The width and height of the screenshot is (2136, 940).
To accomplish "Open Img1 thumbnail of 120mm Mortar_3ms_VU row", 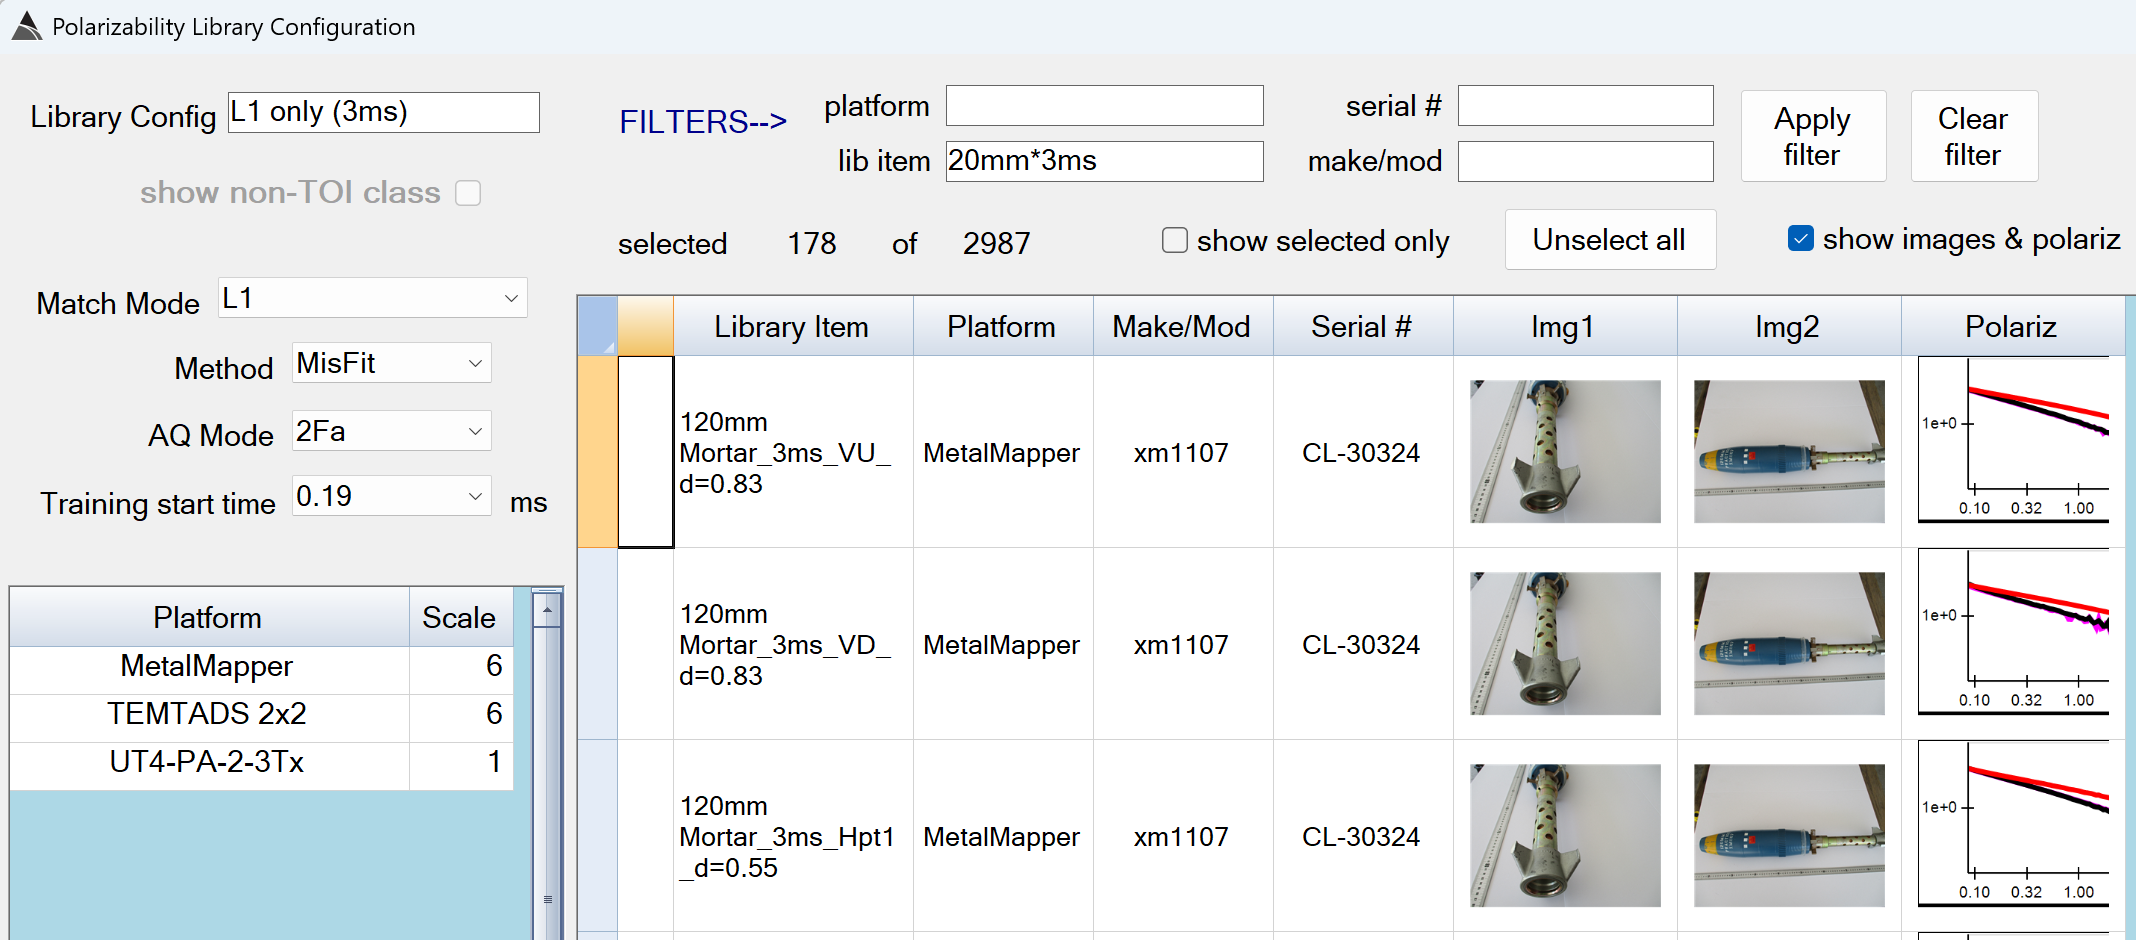I will coord(1564,451).
